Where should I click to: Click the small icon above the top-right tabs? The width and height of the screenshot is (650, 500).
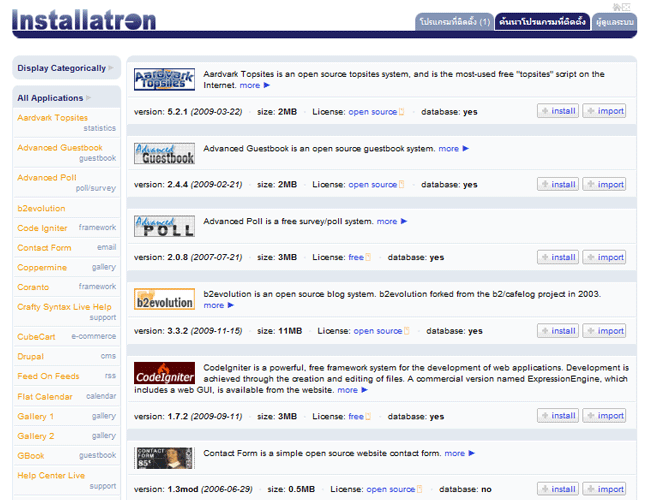point(621,7)
